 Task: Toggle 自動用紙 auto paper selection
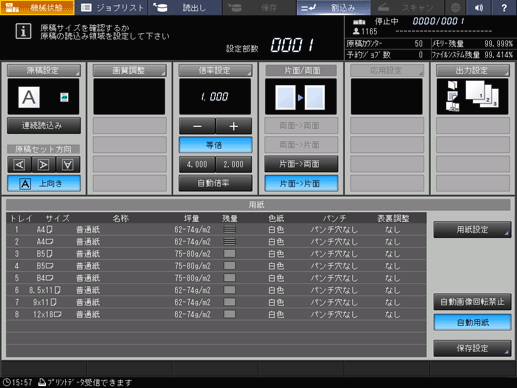point(472,322)
